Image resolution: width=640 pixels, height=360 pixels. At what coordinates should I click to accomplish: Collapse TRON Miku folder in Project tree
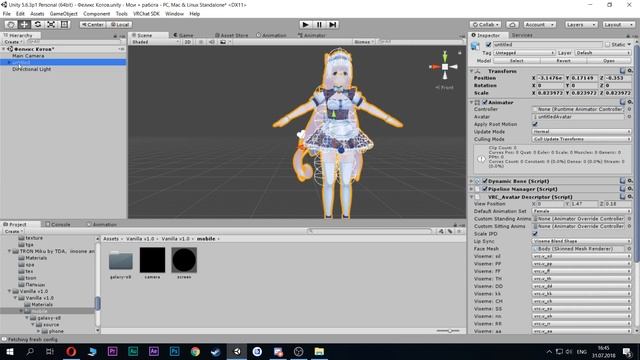9,251
